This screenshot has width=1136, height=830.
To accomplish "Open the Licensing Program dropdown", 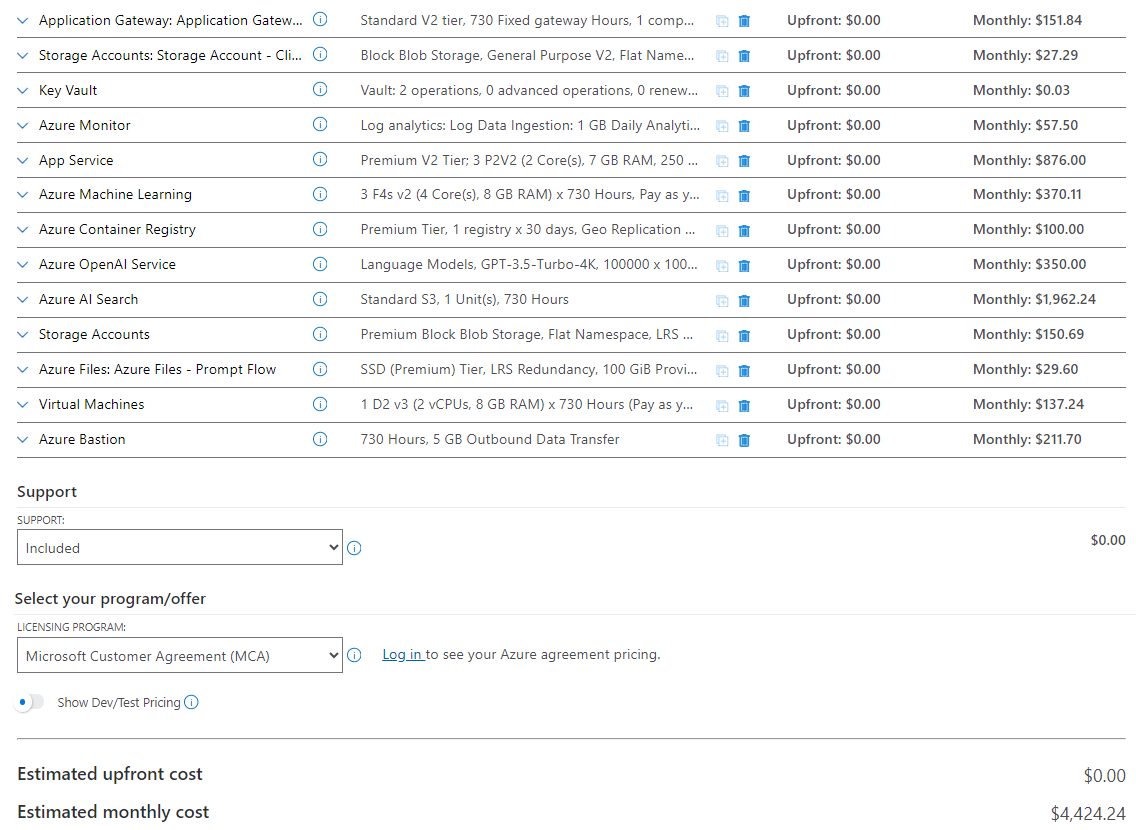I will click(180, 655).
